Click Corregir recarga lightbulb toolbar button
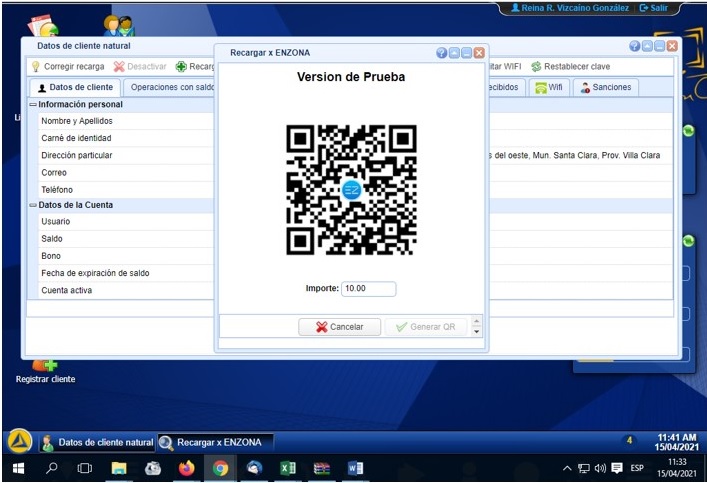Image resolution: width=707 pixels, height=483 pixels. tap(68, 67)
